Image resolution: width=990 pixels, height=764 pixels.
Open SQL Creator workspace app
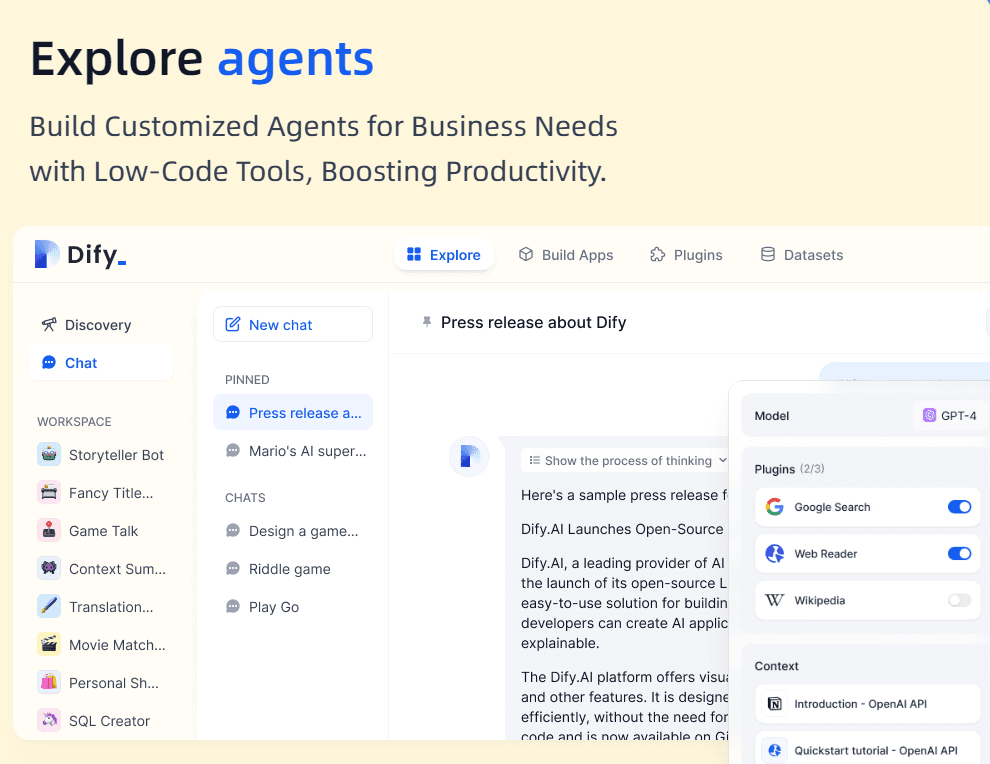point(94,720)
